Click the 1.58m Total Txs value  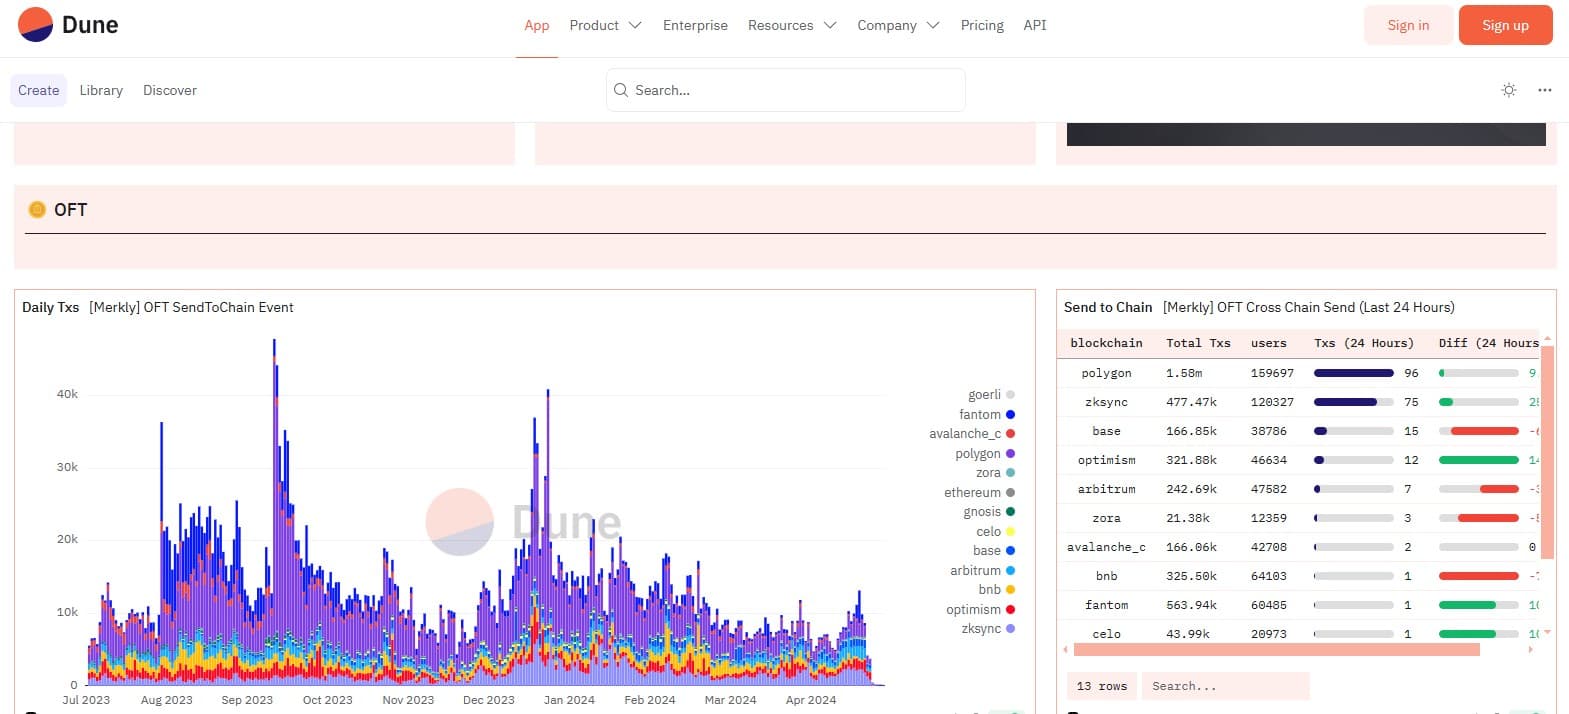(x=1184, y=373)
